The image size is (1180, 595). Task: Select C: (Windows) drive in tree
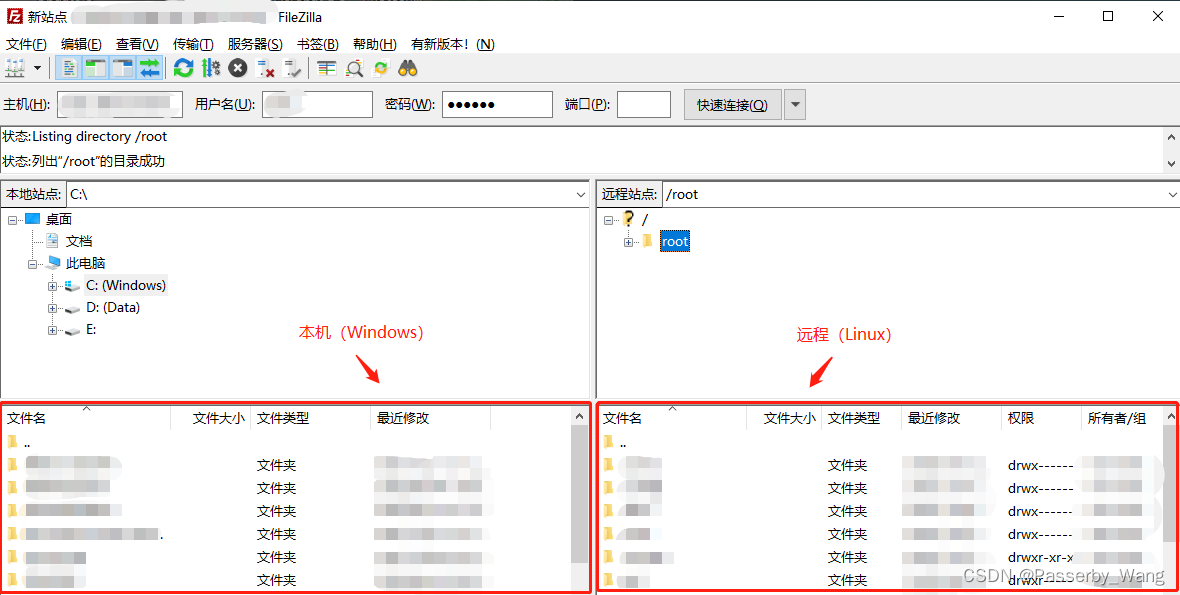click(x=126, y=285)
